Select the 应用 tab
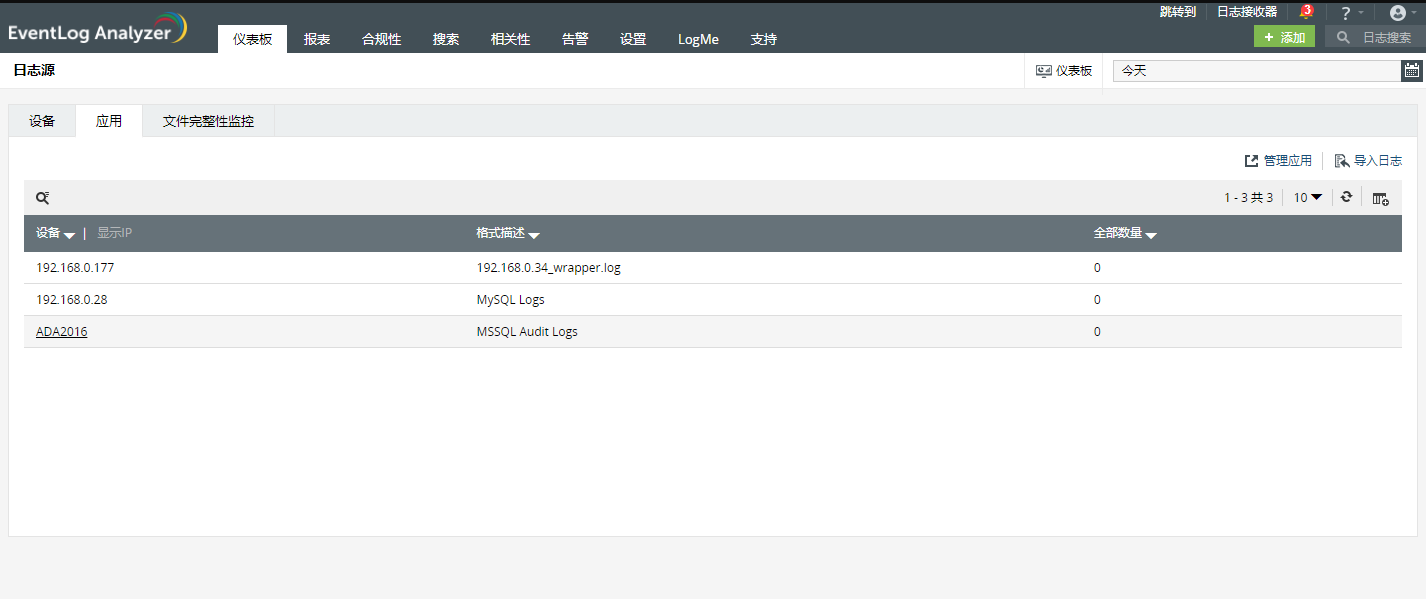The height and width of the screenshot is (599, 1426). tap(109, 121)
